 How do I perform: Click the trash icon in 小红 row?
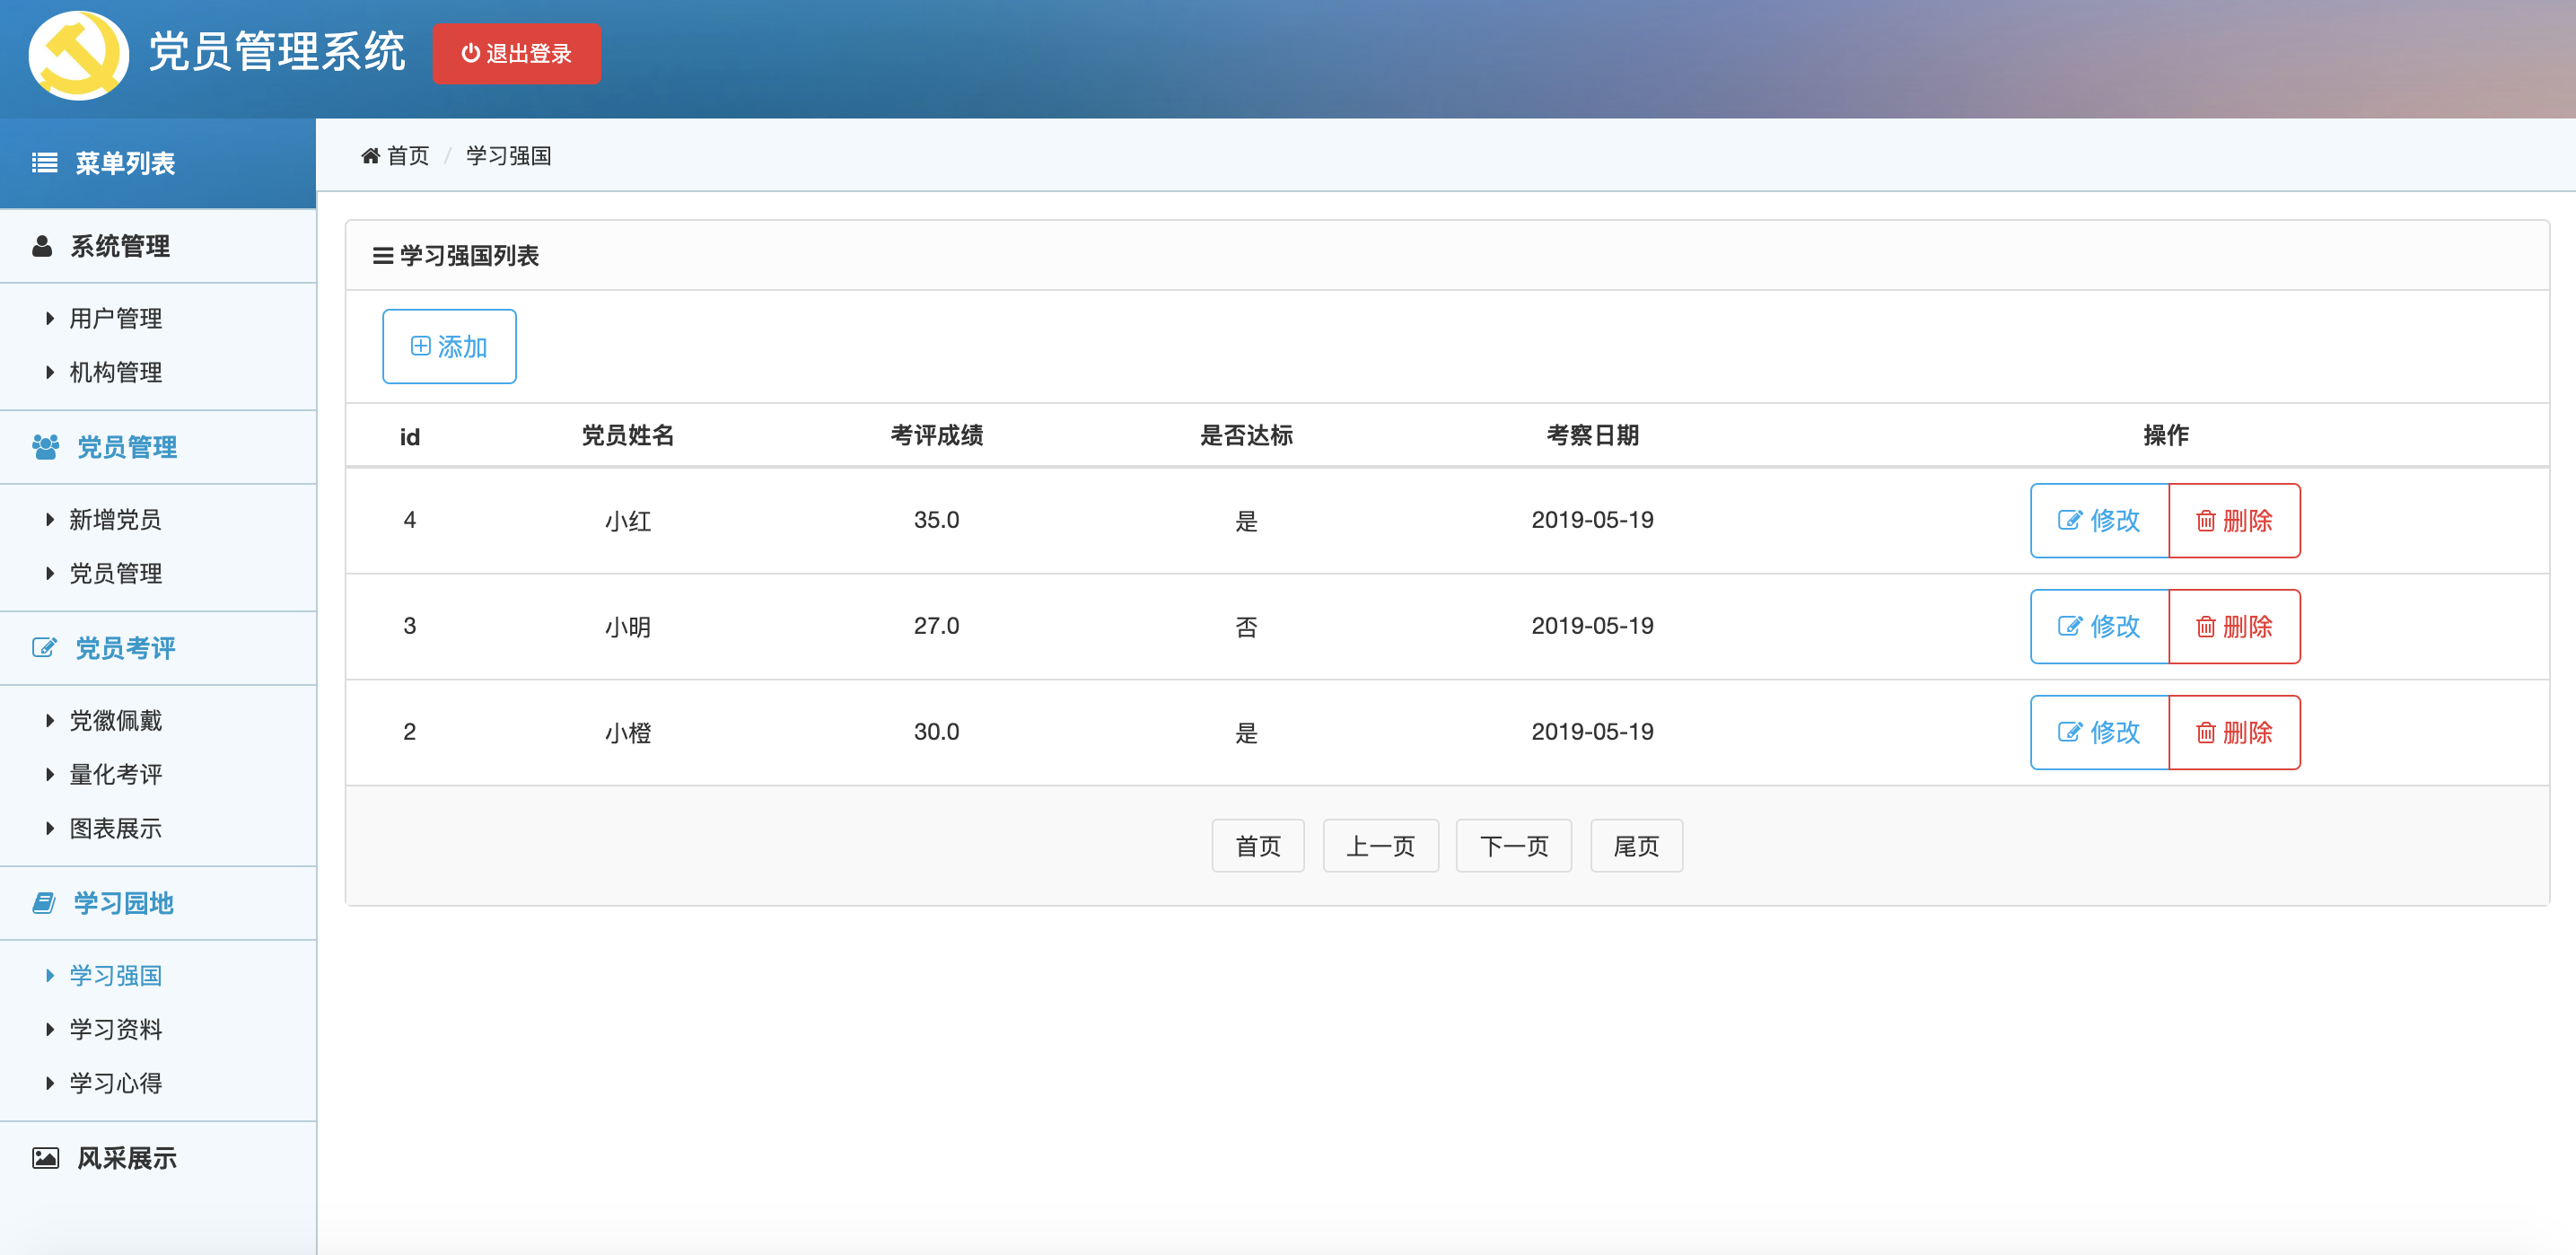2205,521
